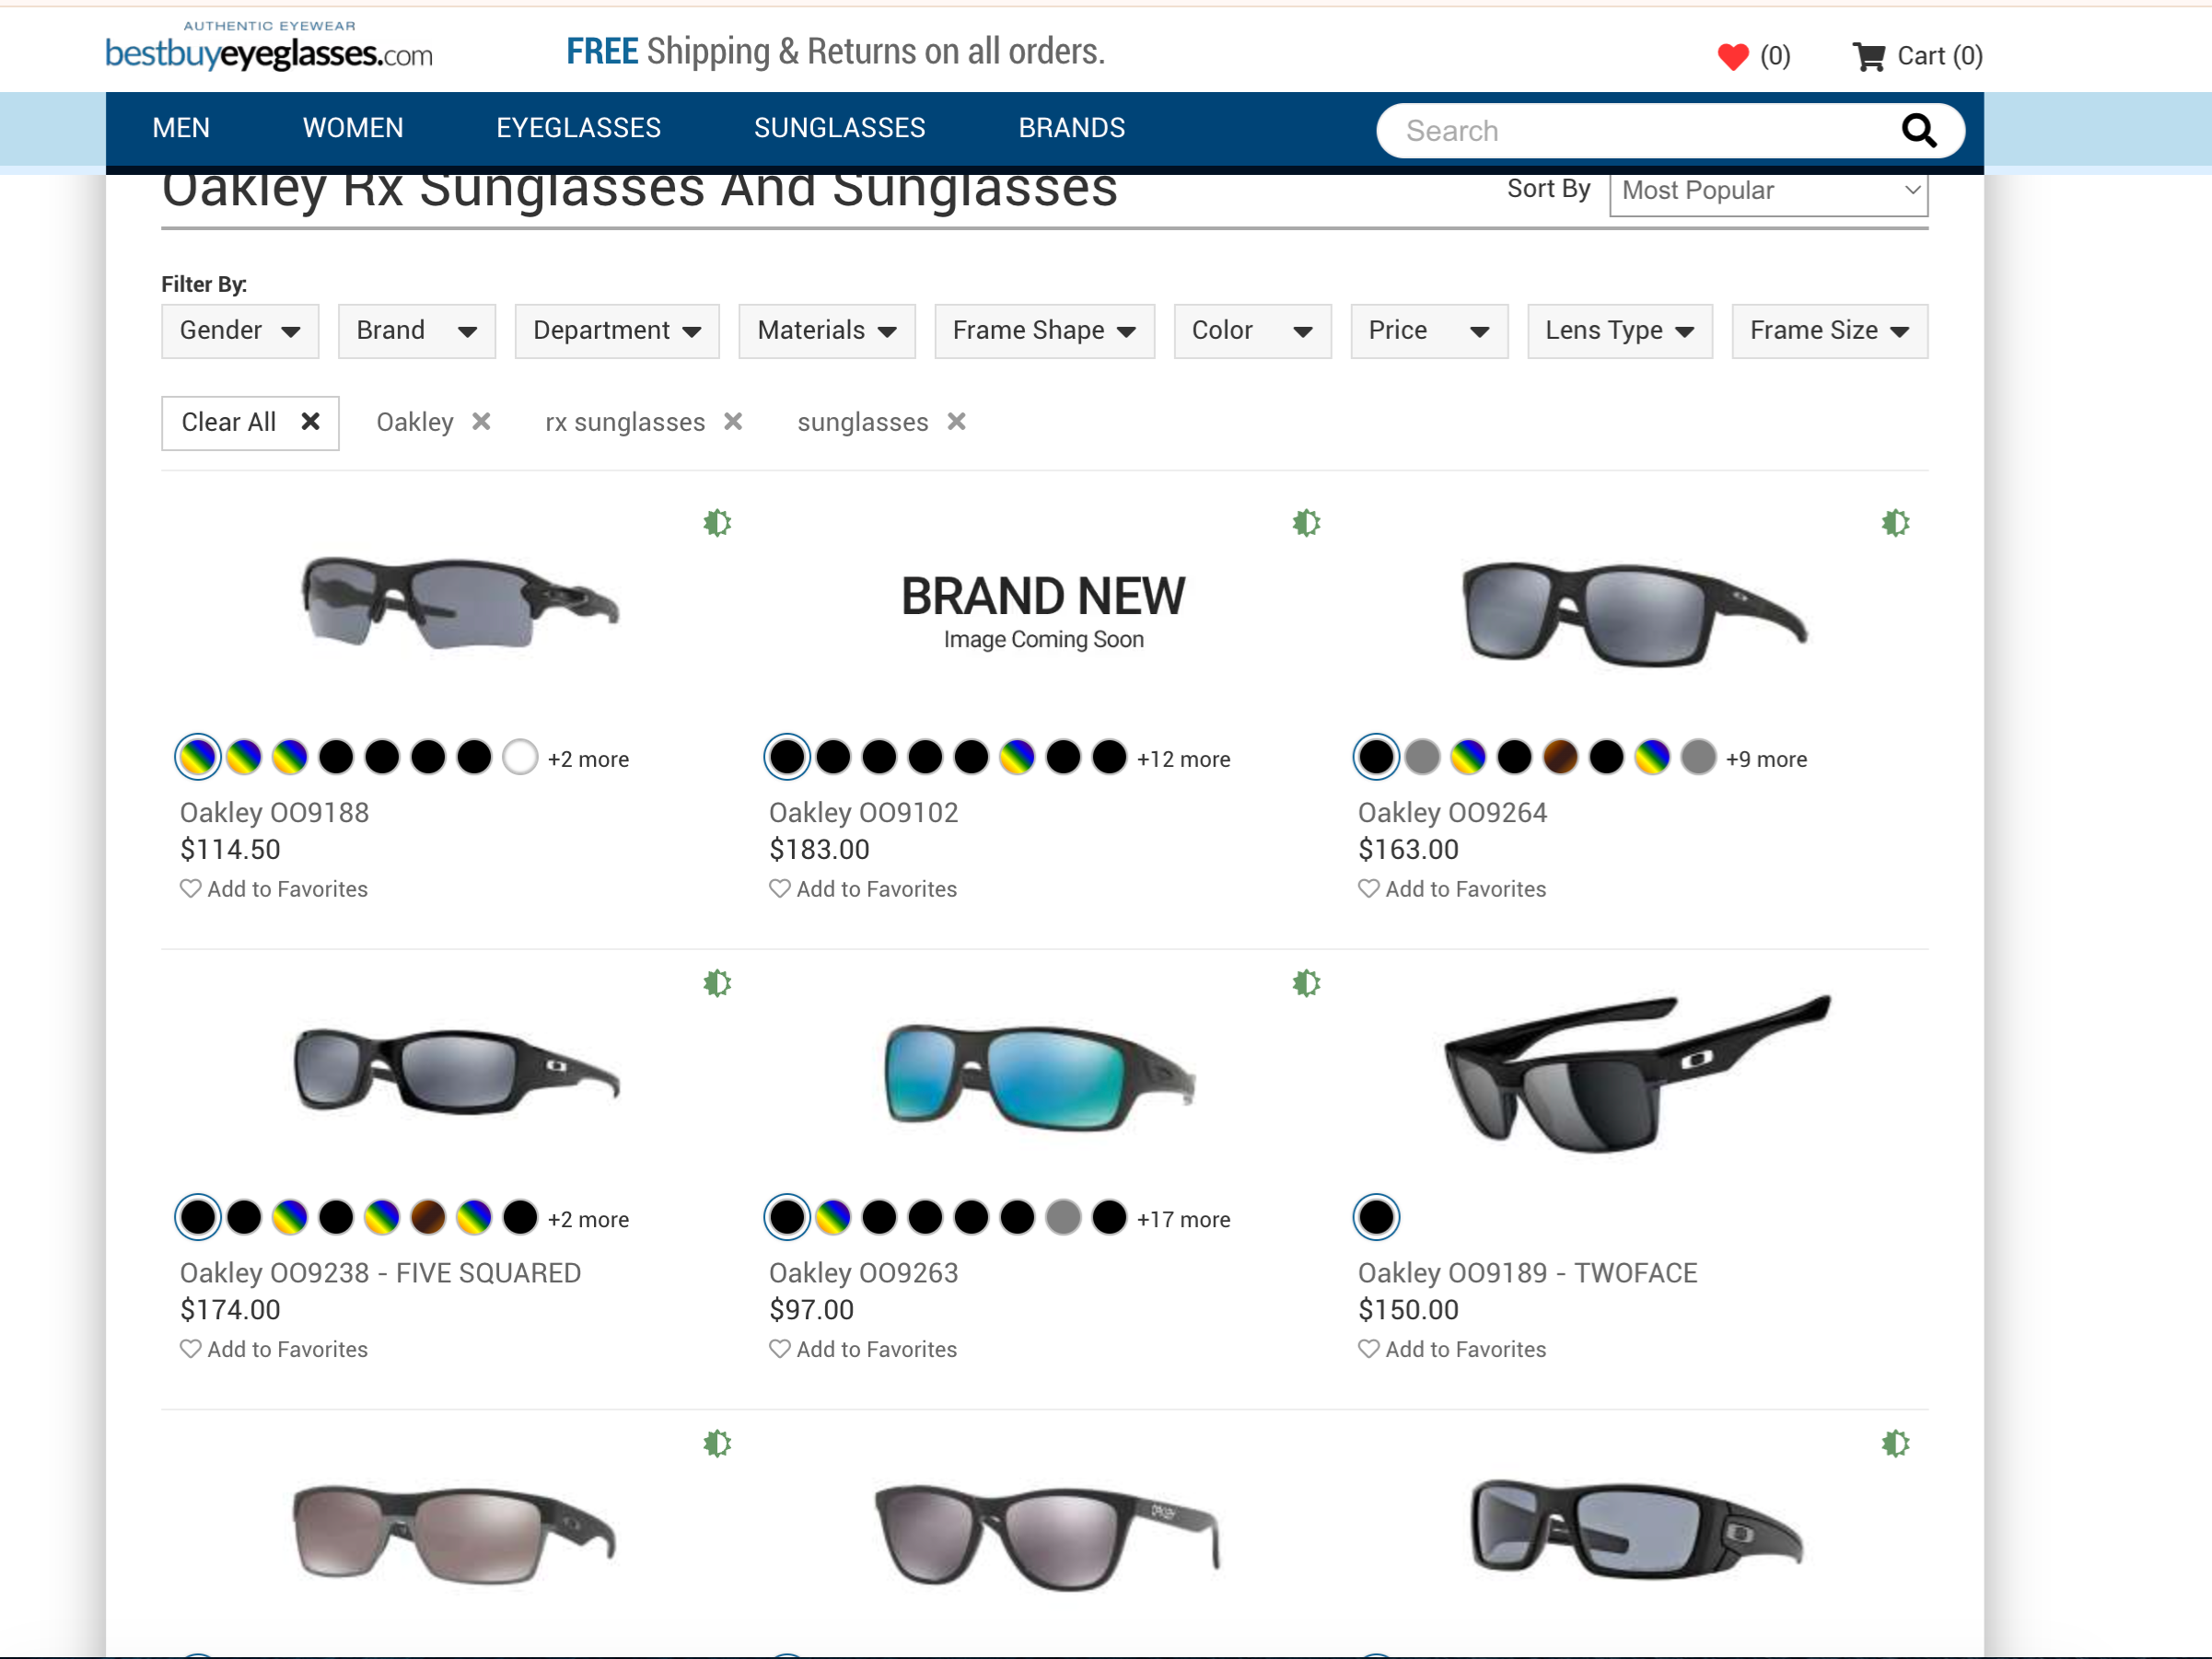Click the Cart (0) link
Viewport: 2212px width, 1659px height.
pyautogui.click(x=1918, y=56)
